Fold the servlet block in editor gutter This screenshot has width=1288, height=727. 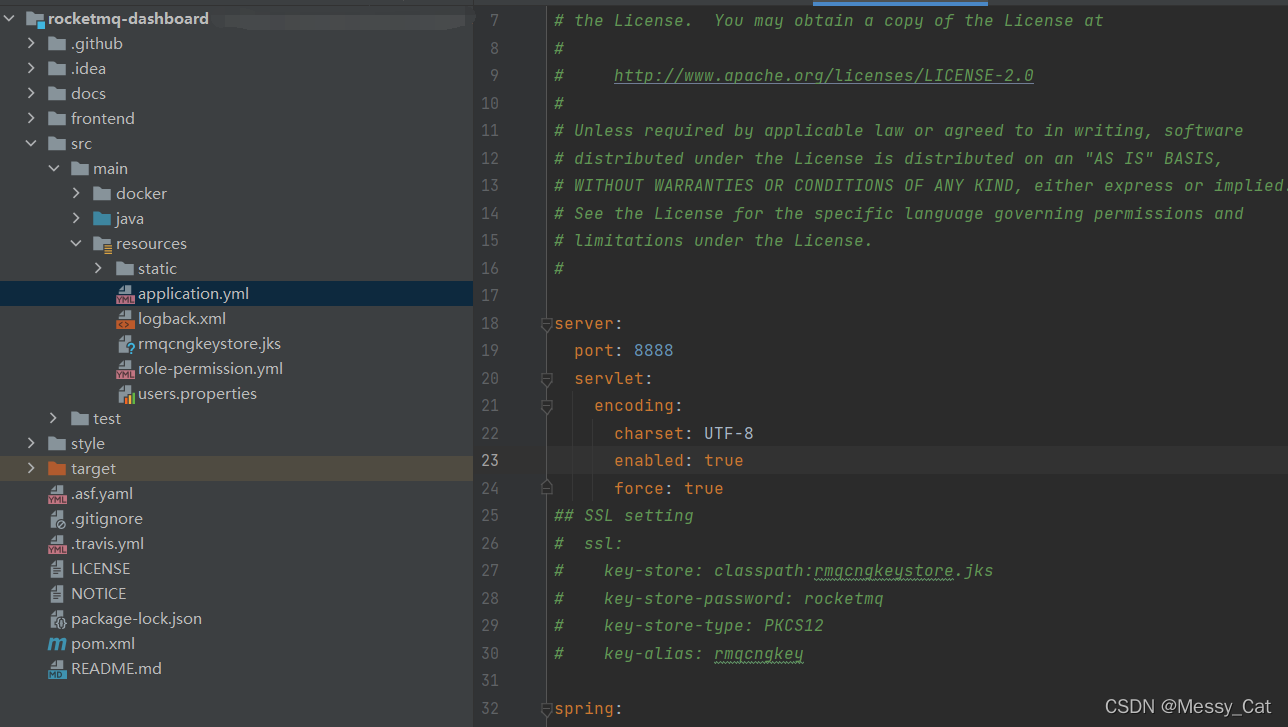(546, 379)
